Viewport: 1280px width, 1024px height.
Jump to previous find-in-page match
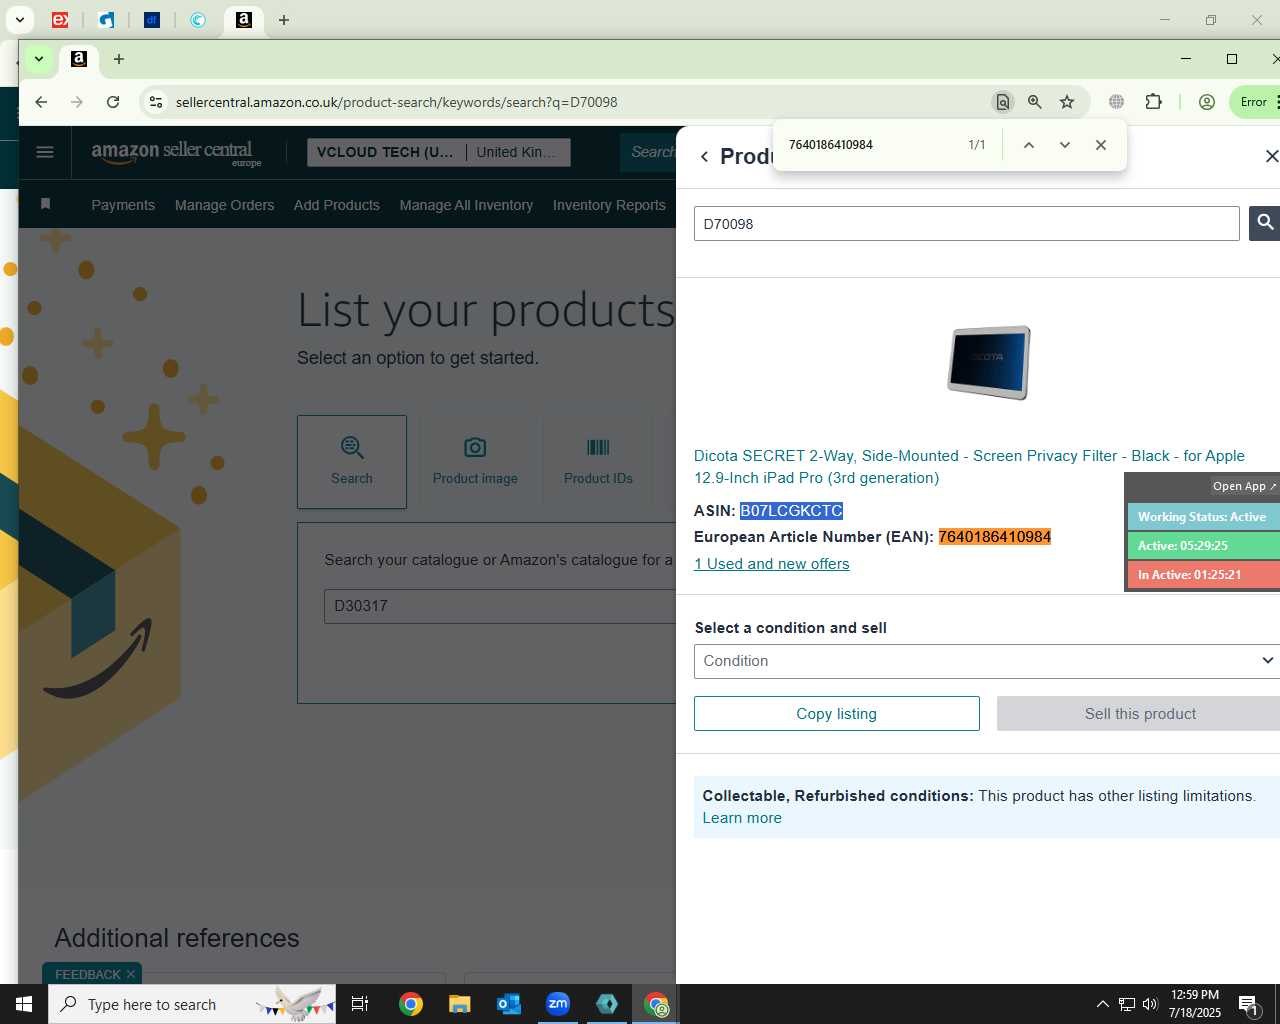(x=1028, y=145)
